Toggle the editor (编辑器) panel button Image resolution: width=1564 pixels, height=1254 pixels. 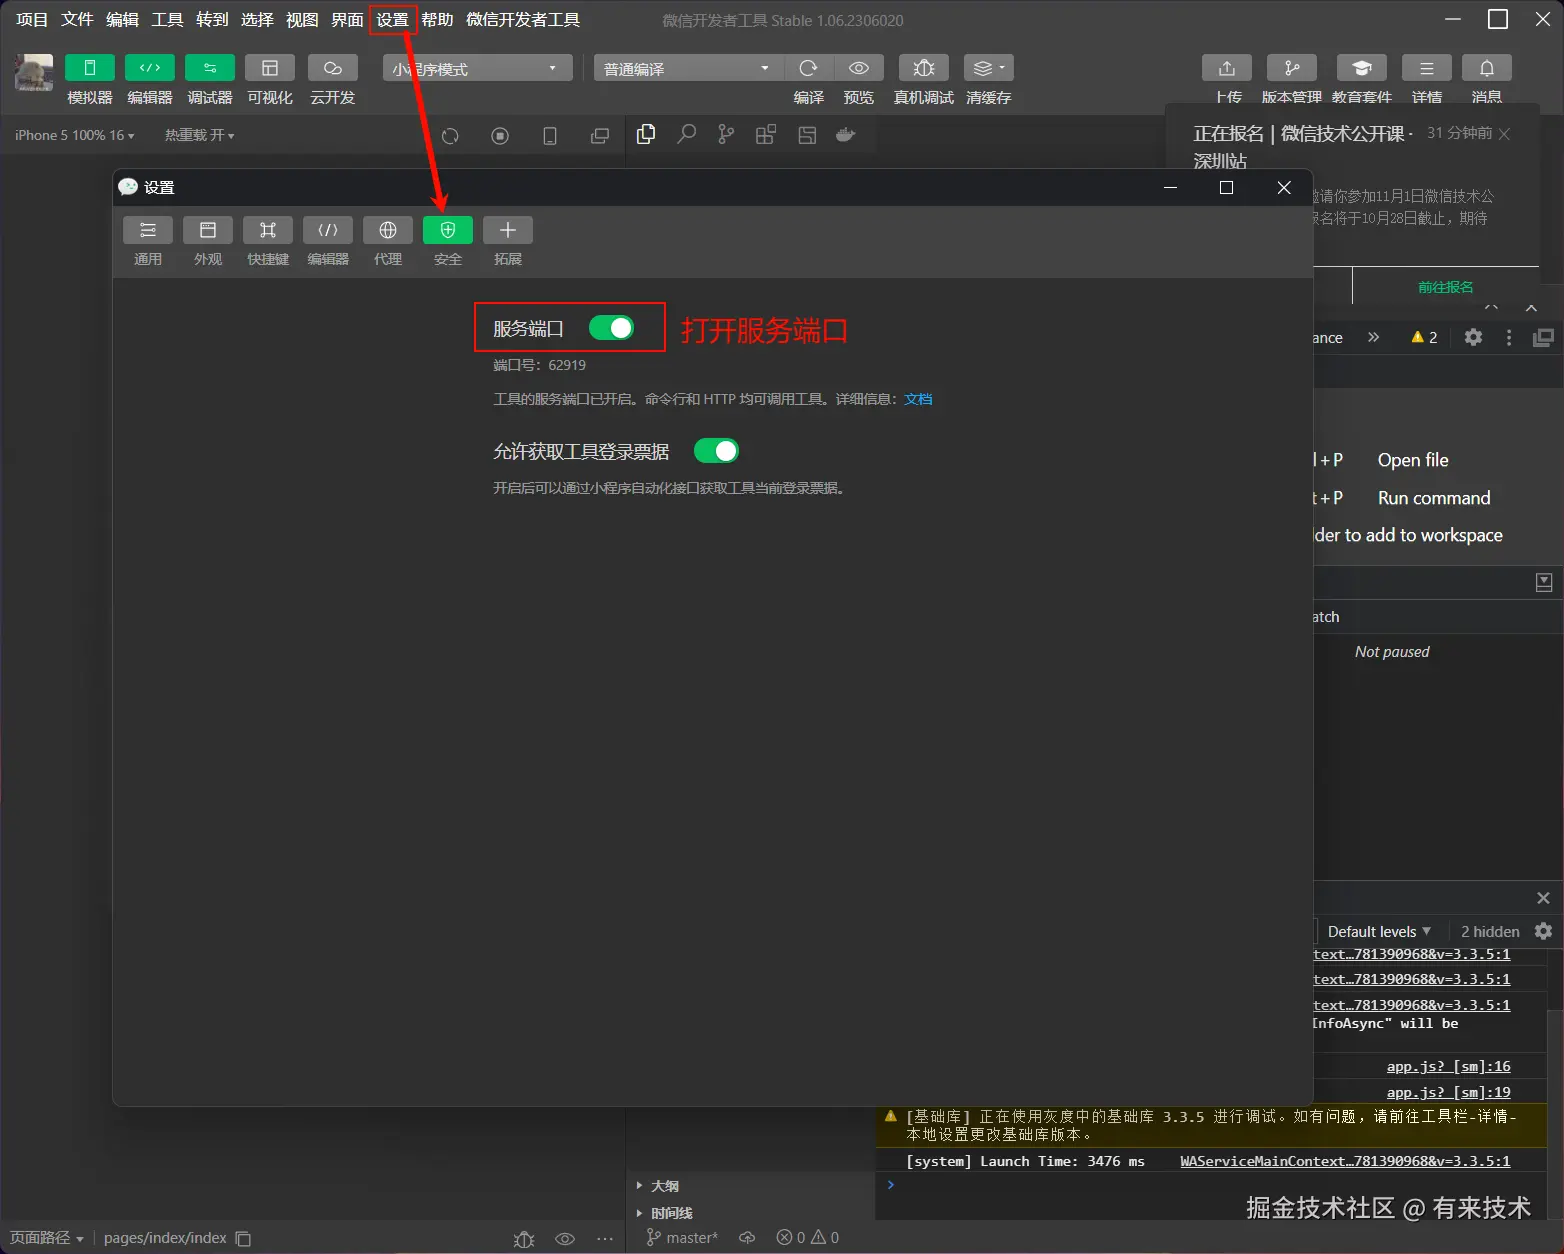pyautogui.click(x=150, y=67)
